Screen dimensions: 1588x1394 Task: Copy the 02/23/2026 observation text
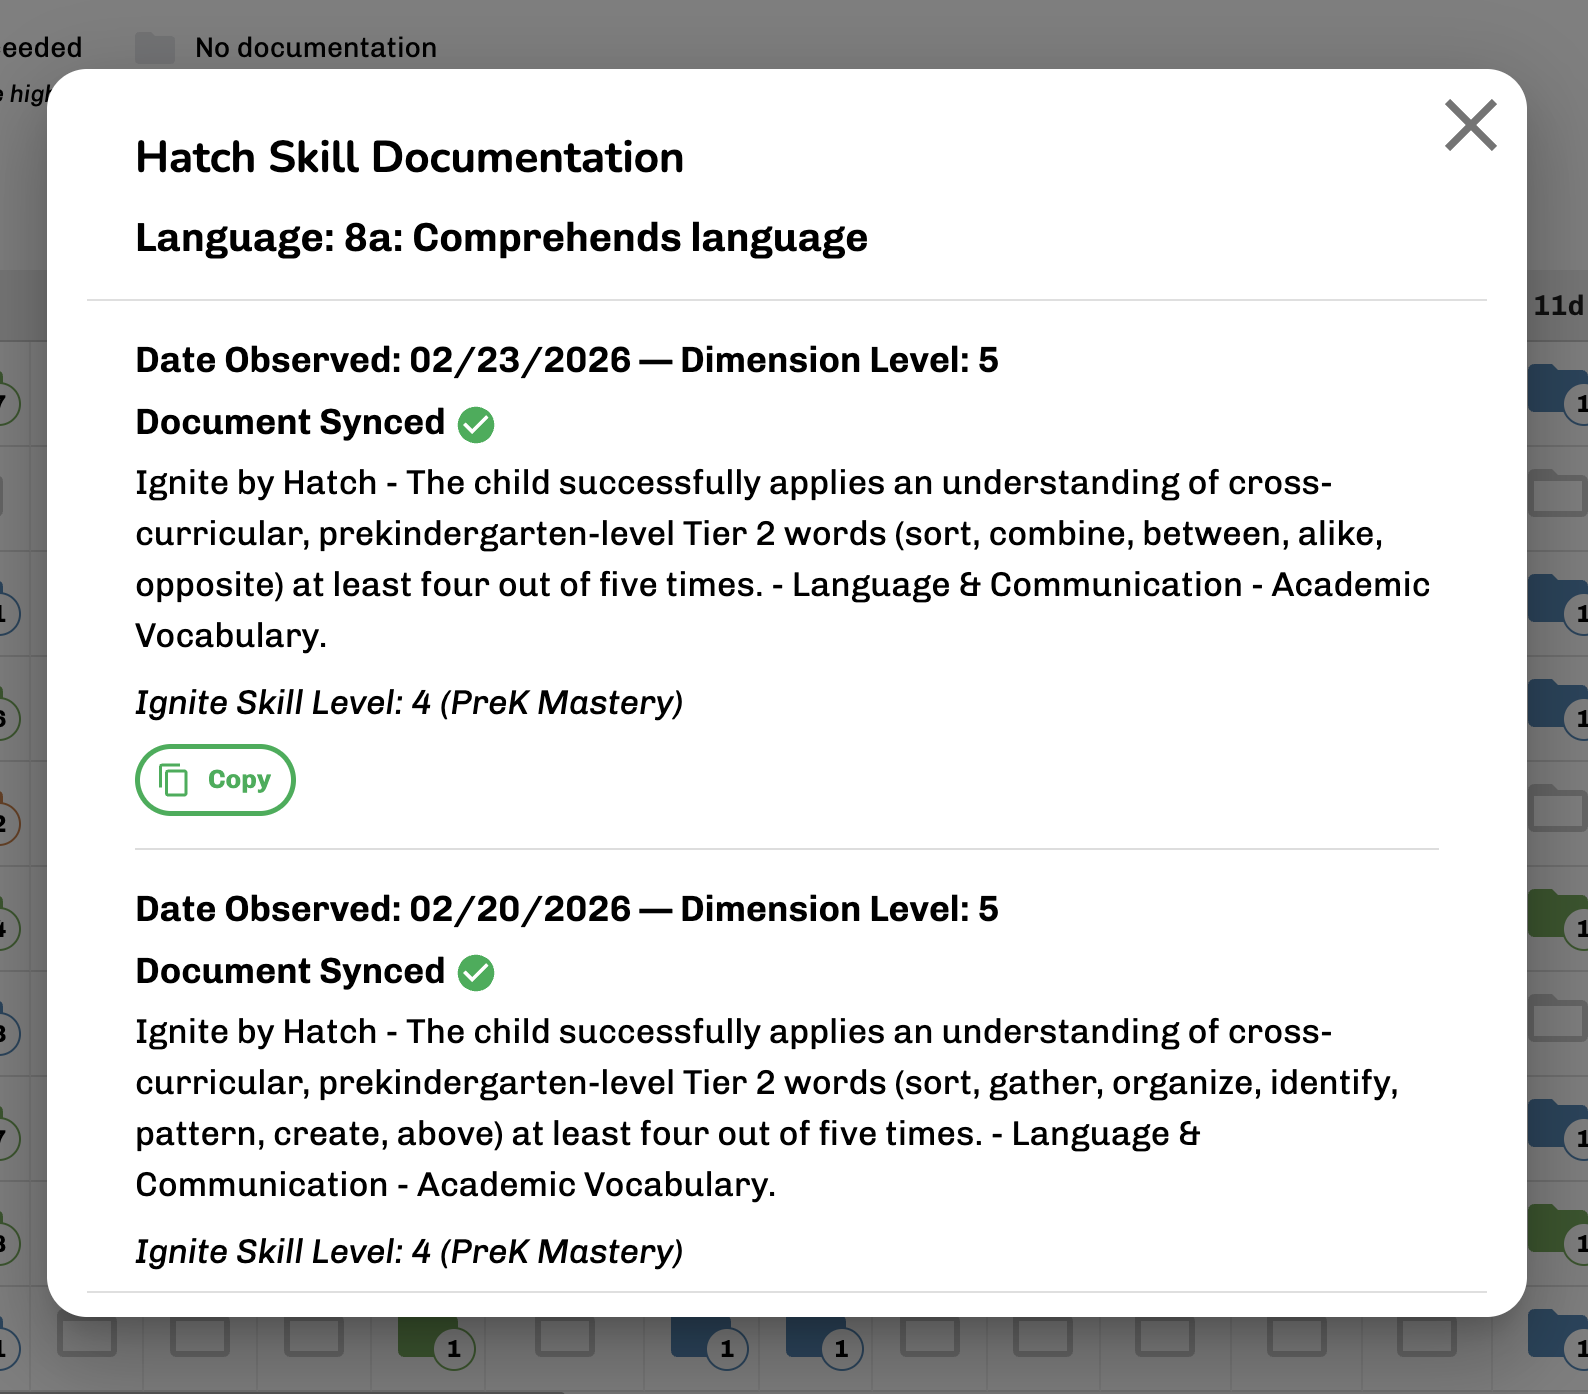point(215,780)
